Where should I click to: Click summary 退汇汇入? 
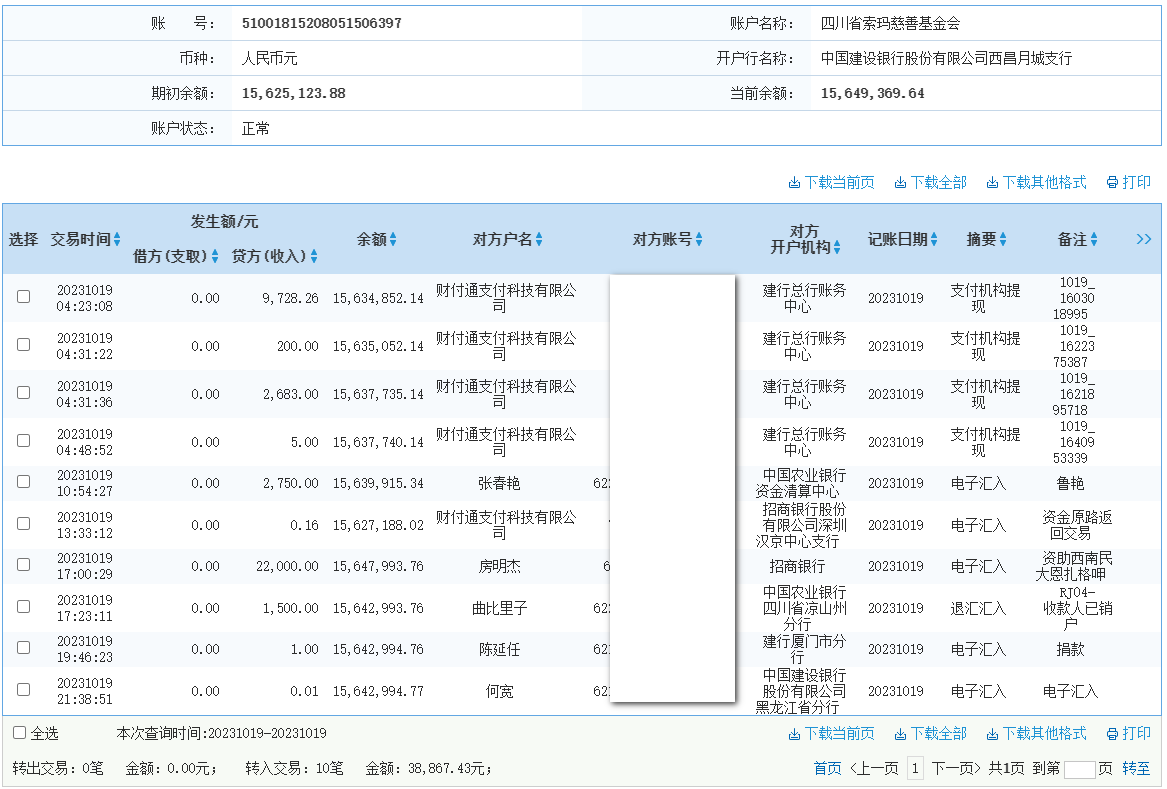click(978, 609)
